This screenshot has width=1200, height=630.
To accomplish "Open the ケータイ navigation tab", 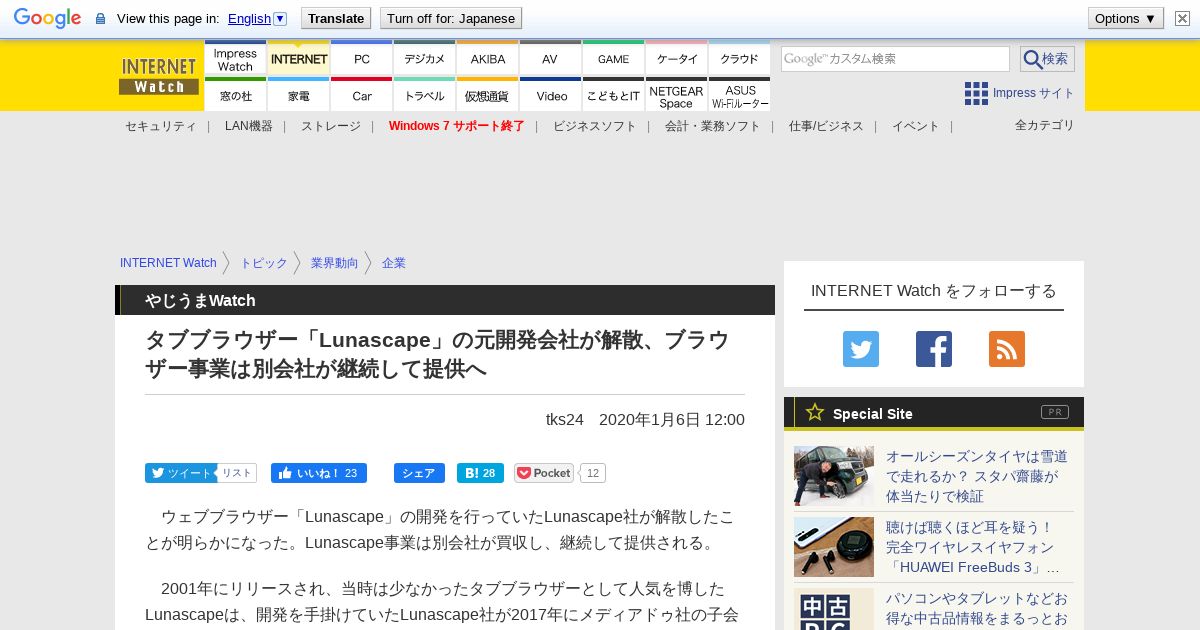I will (676, 60).
